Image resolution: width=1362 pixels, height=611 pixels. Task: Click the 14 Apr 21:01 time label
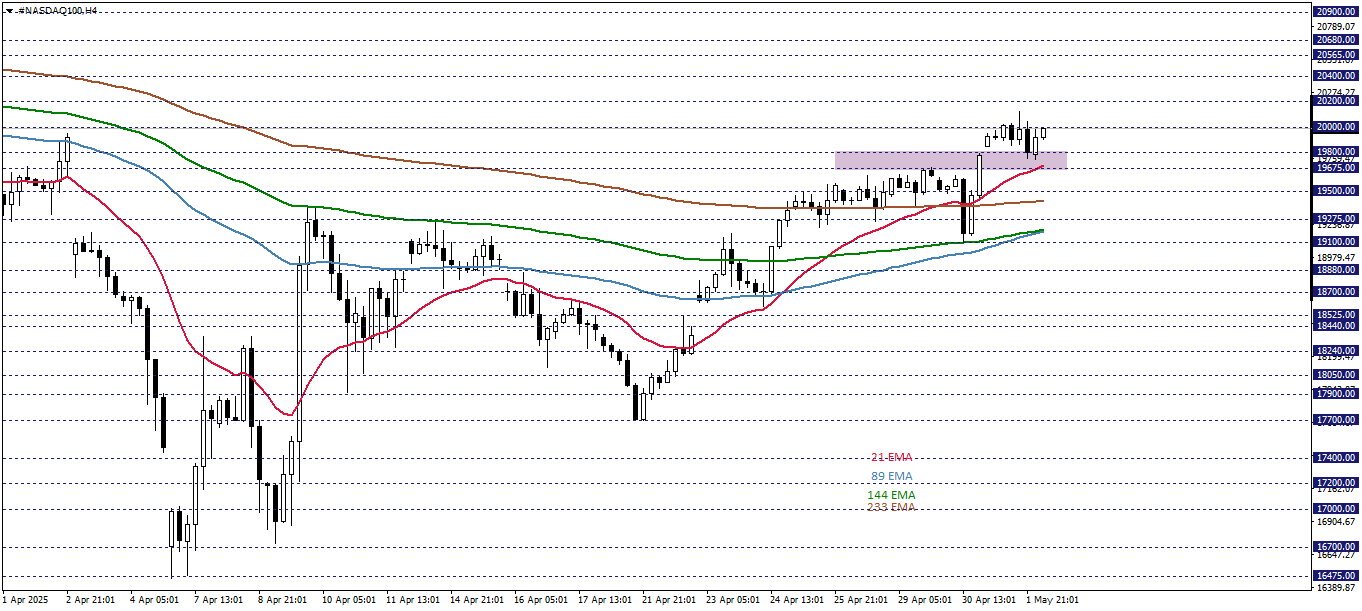point(477,600)
